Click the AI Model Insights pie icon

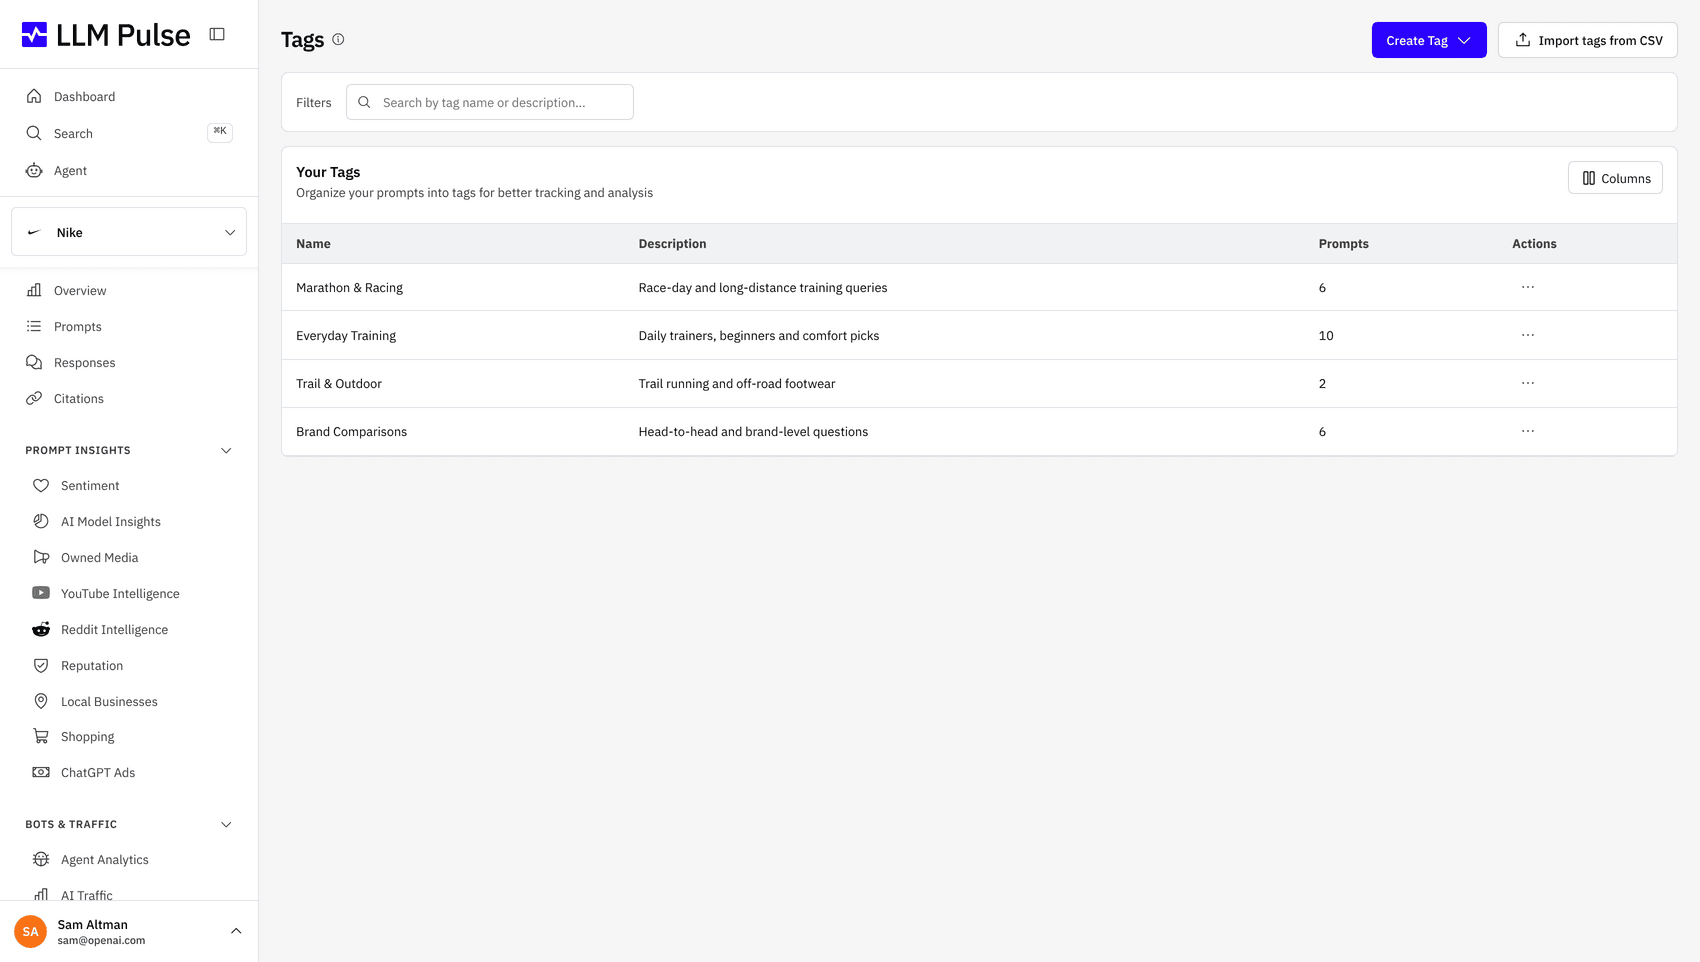pyautogui.click(x=41, y=521)
